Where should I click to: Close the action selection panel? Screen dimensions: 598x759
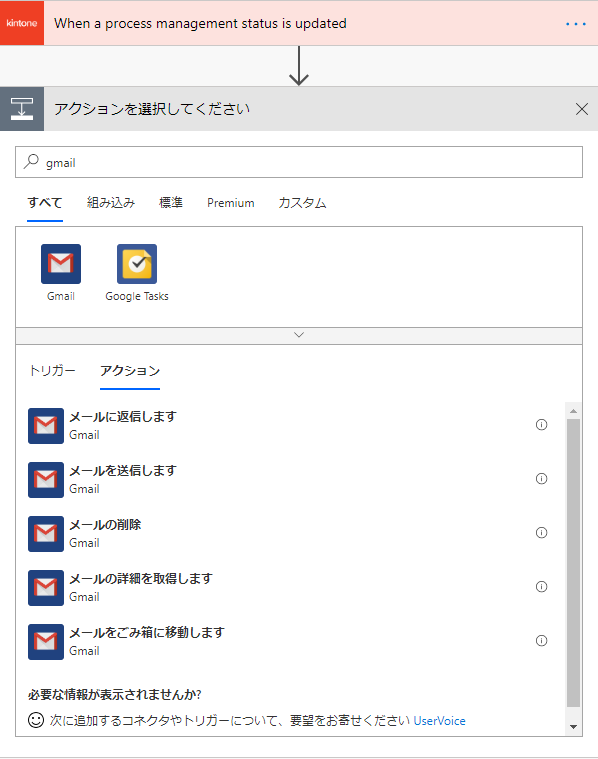click(x=582, y=109)
